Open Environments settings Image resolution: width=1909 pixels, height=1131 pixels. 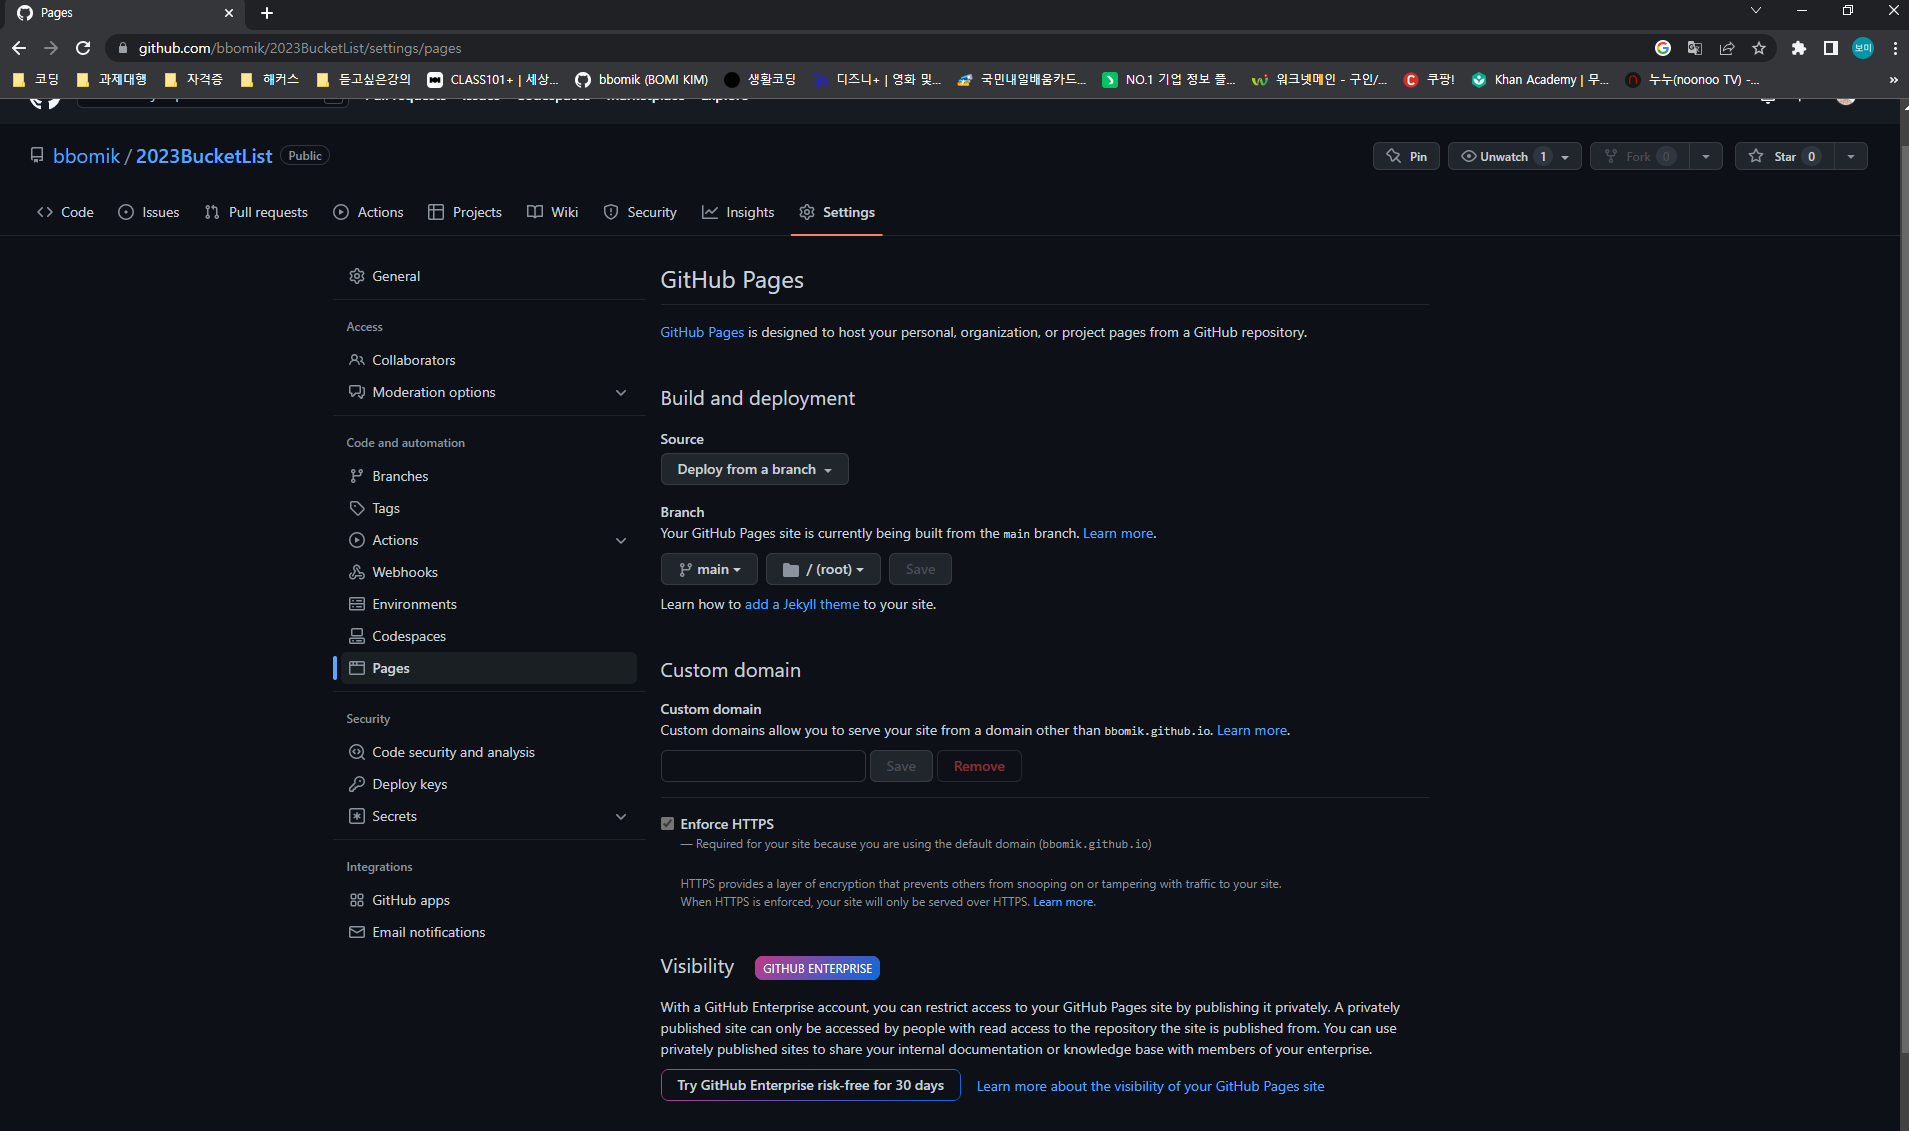tap(489, 604)
